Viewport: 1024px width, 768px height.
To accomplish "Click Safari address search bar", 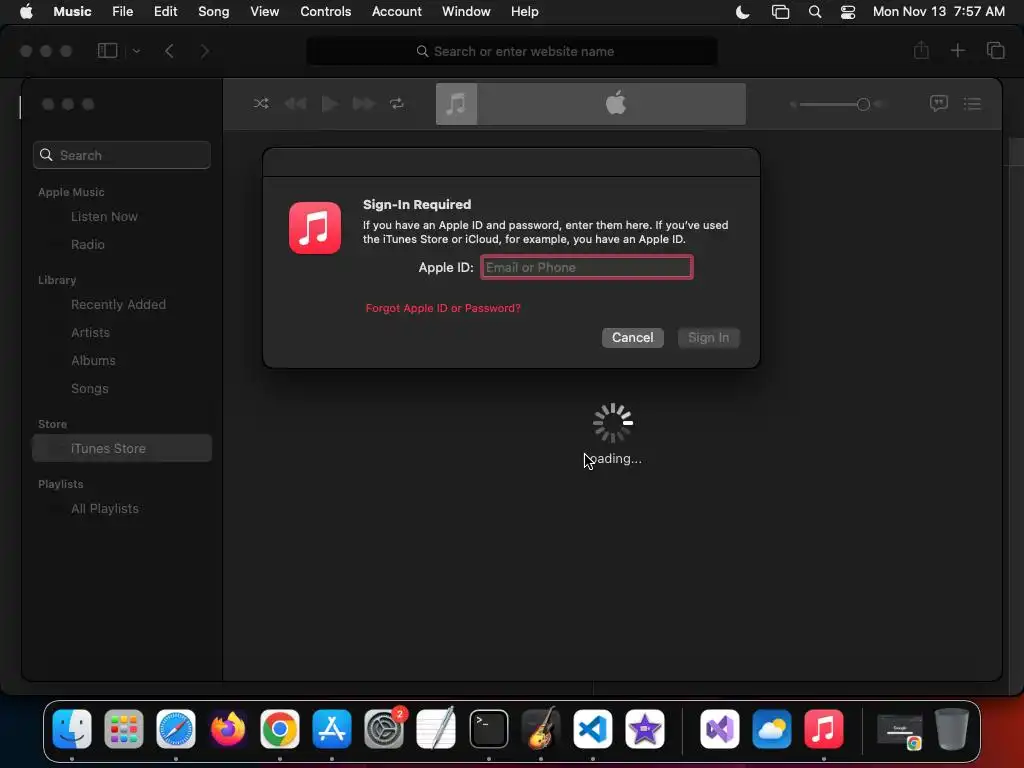I will click(x=512, y=51).
